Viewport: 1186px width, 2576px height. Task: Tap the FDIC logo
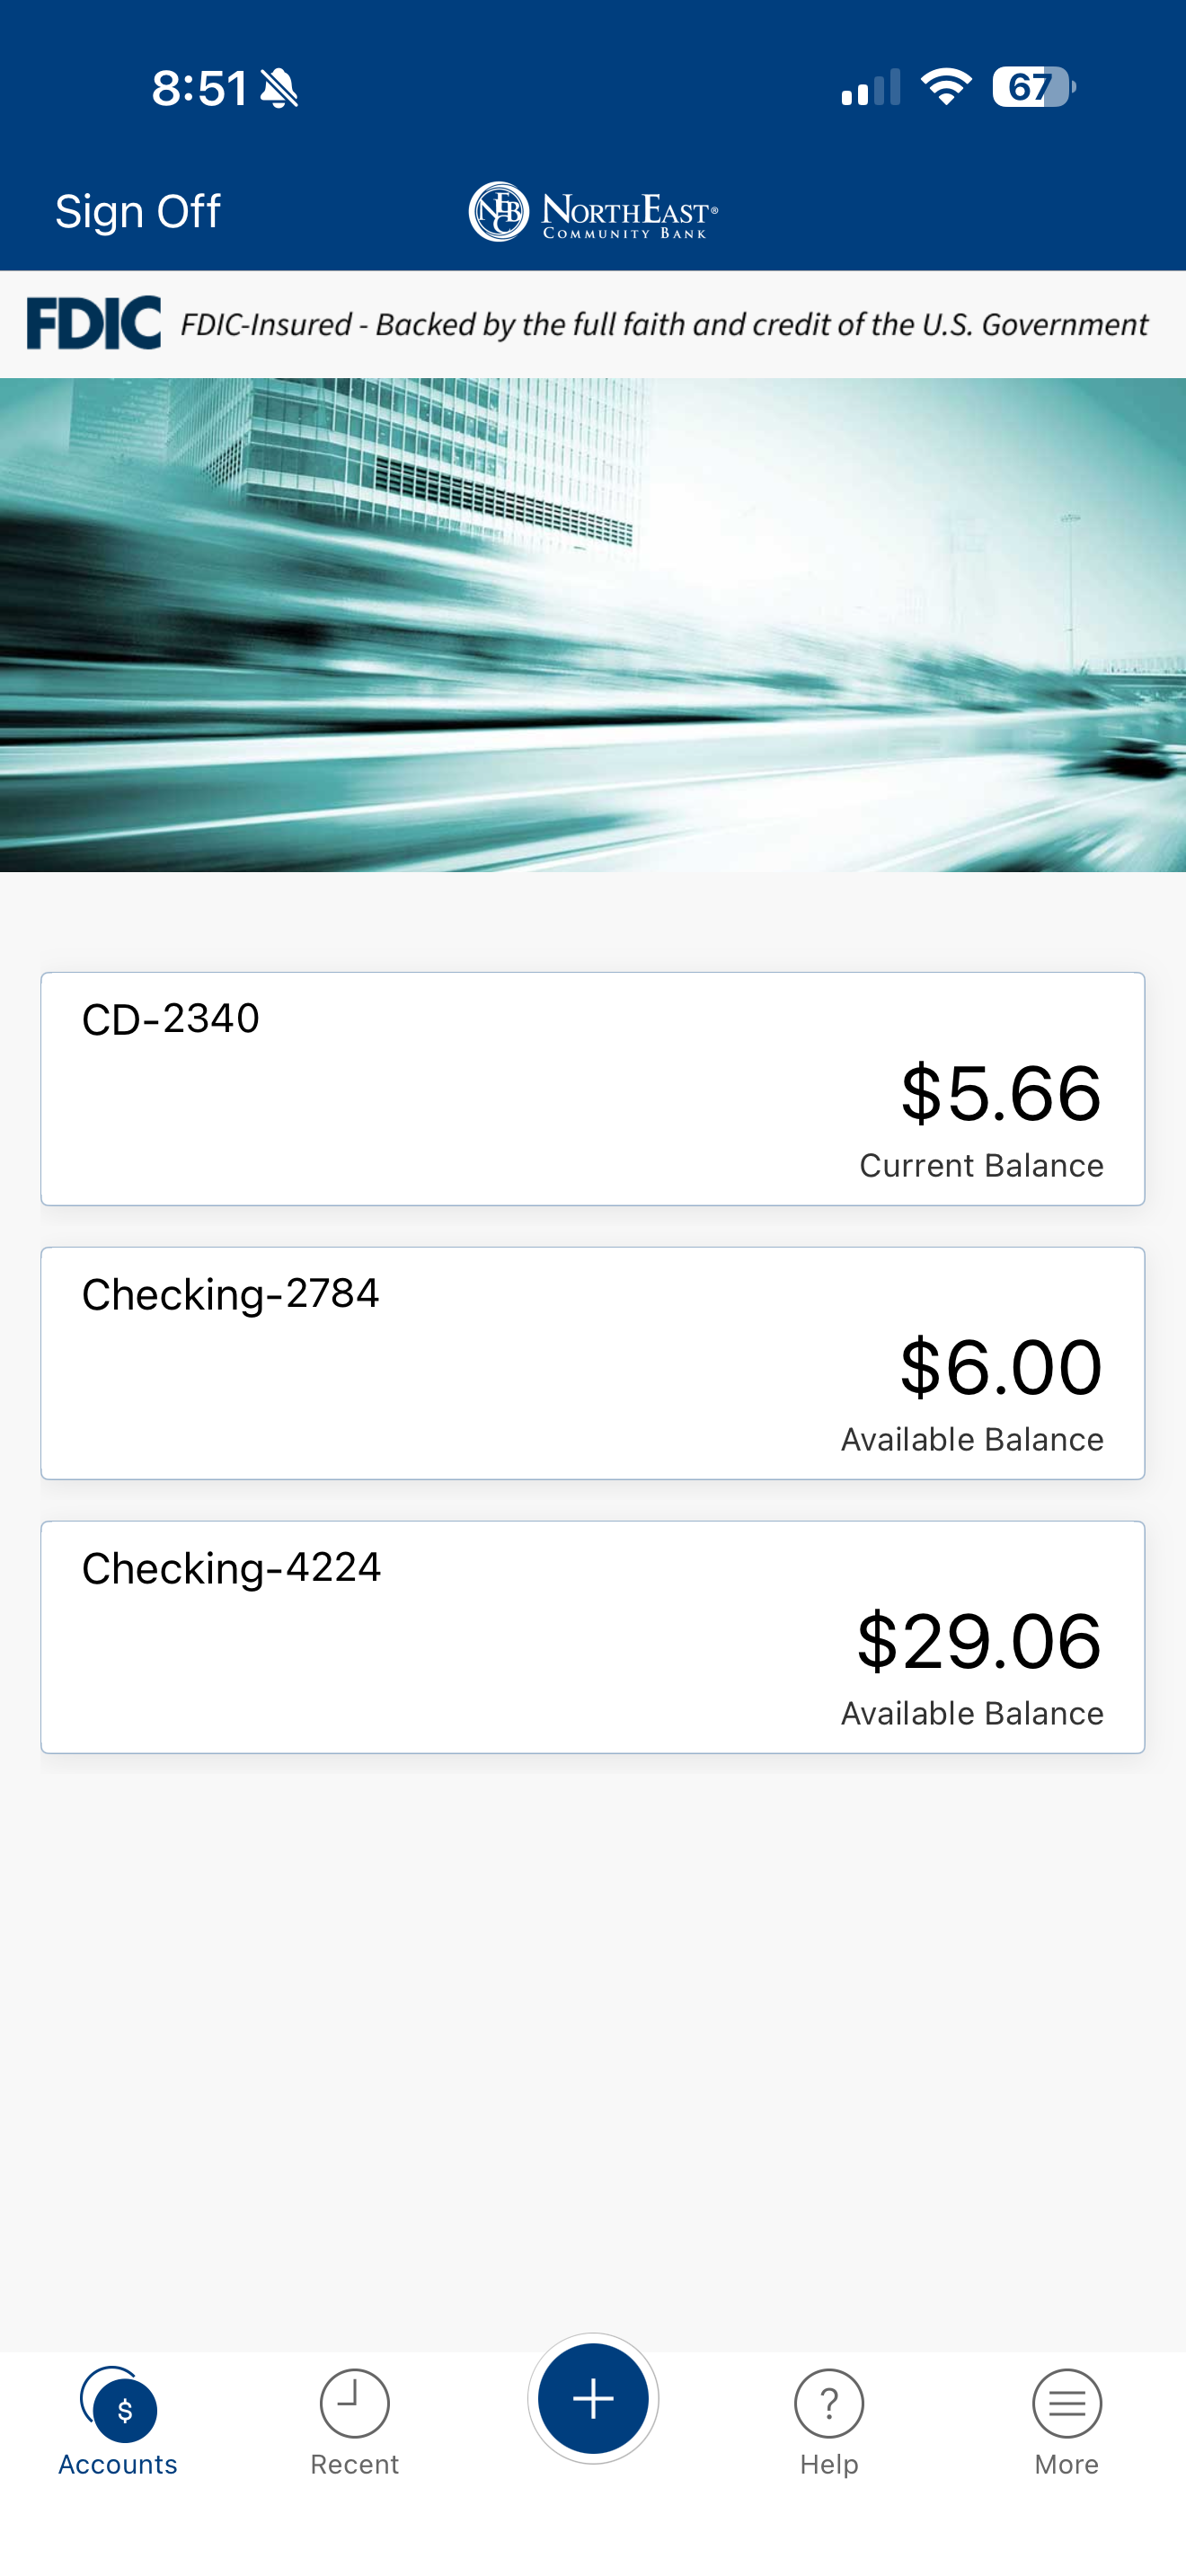tap(94, 323)
